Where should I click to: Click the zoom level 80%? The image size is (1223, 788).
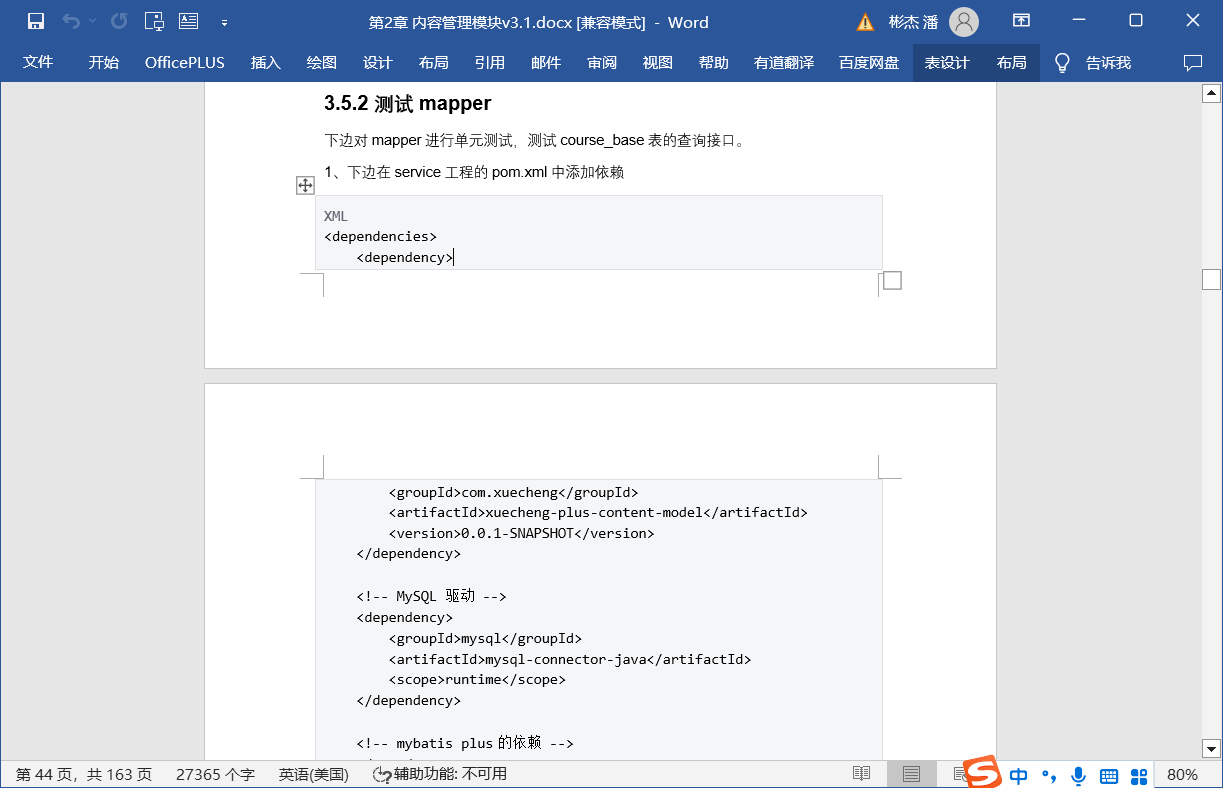(x=1182, y=774)
